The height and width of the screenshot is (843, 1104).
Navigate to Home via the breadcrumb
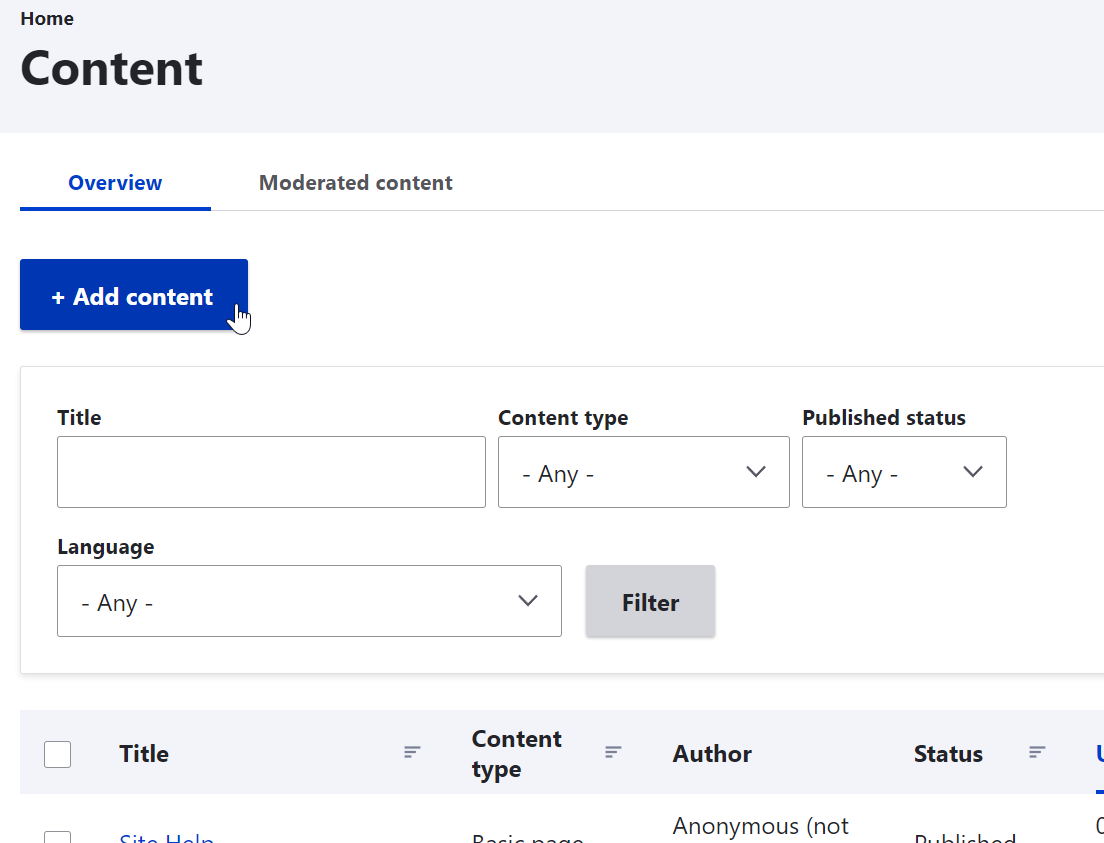47,19
